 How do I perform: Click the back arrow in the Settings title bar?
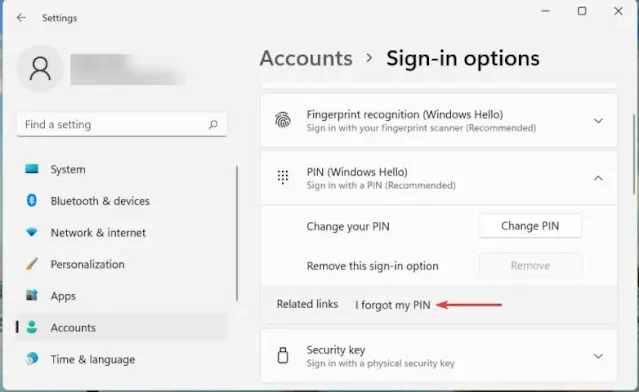[x=21, y=18]
